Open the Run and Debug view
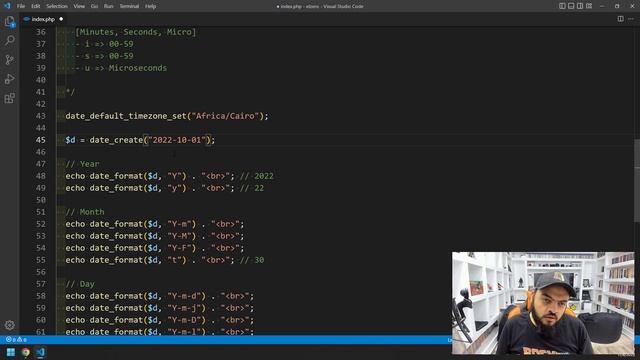This screenshot has width=640, height=360. point(9,79)
